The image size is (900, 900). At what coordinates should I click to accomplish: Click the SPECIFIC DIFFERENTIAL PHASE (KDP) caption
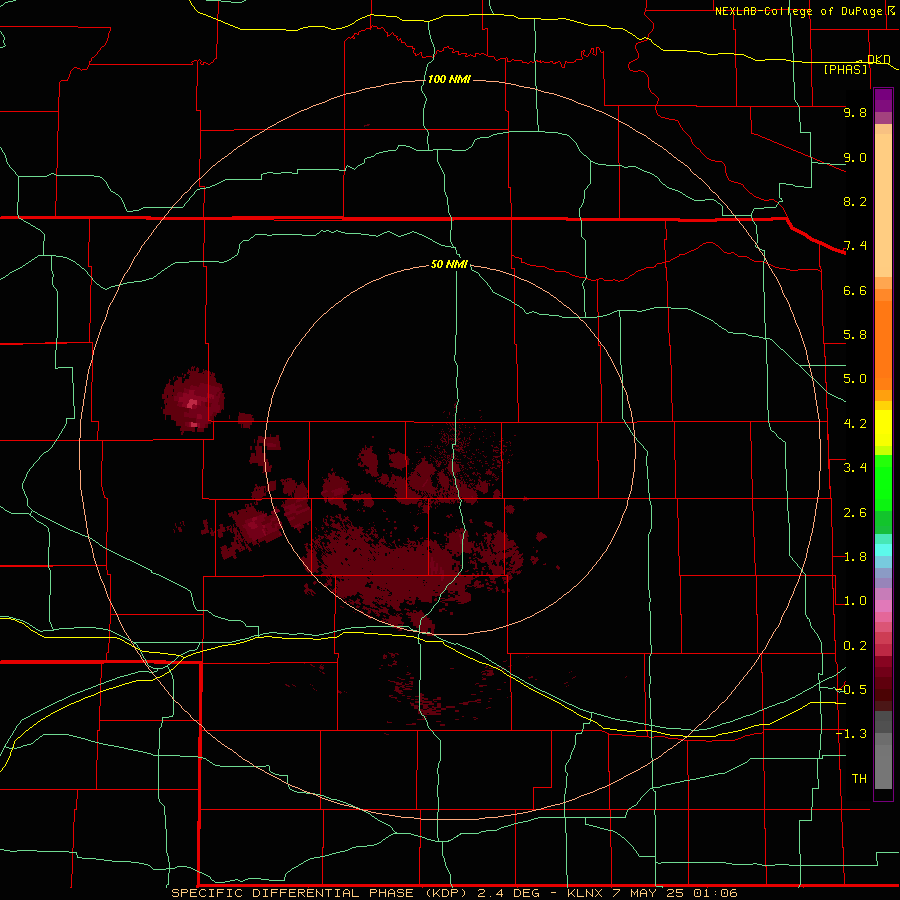(321, 893)
